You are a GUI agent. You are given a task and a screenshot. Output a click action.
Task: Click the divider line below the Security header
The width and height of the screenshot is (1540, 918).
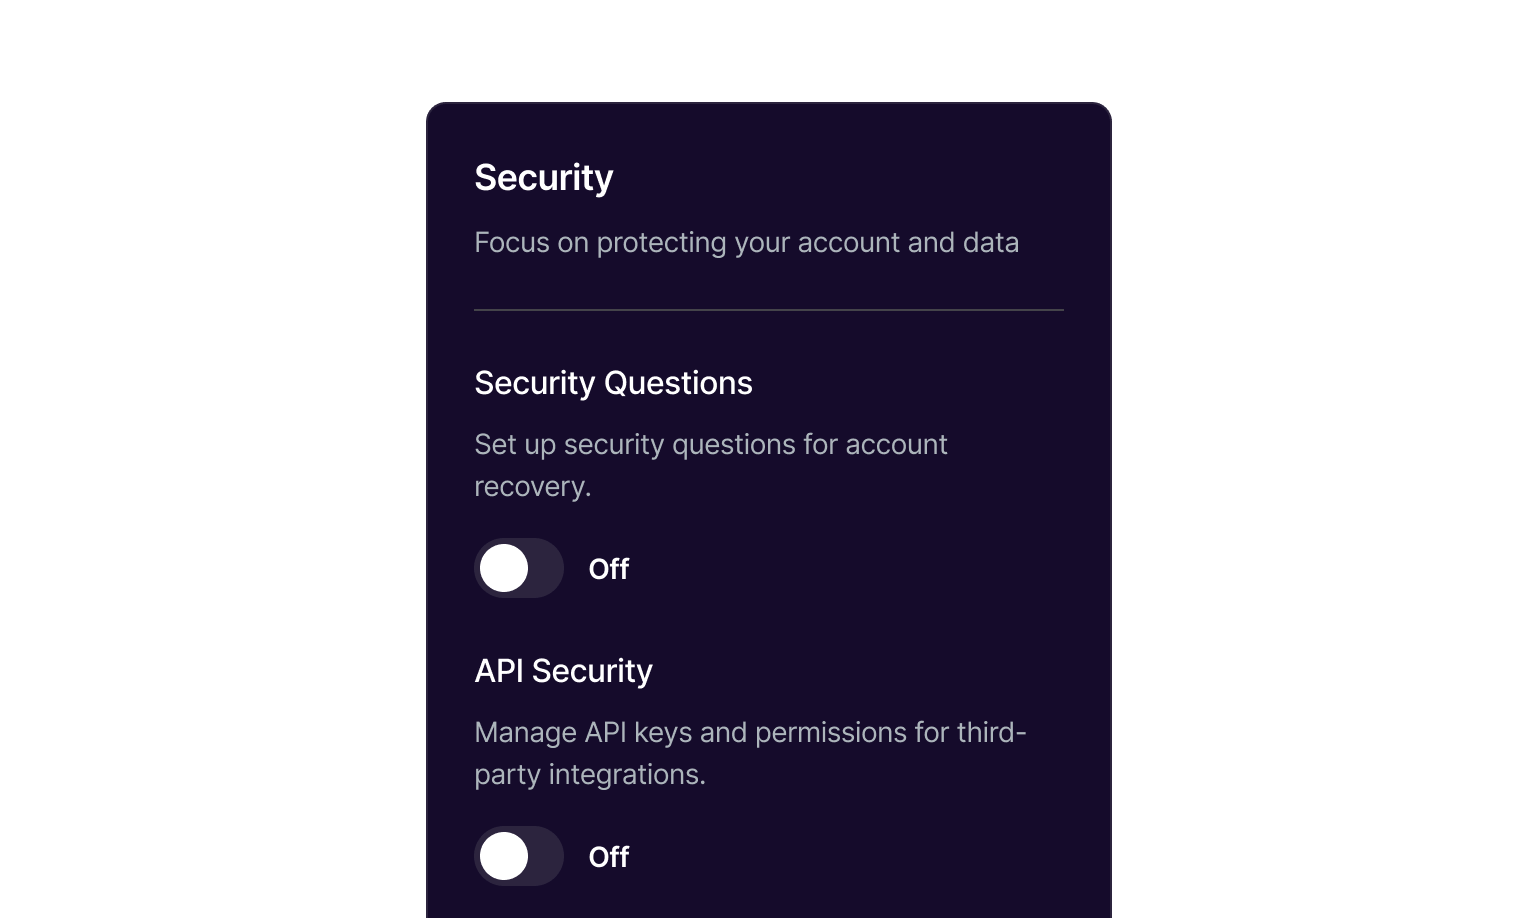[768, 310]
